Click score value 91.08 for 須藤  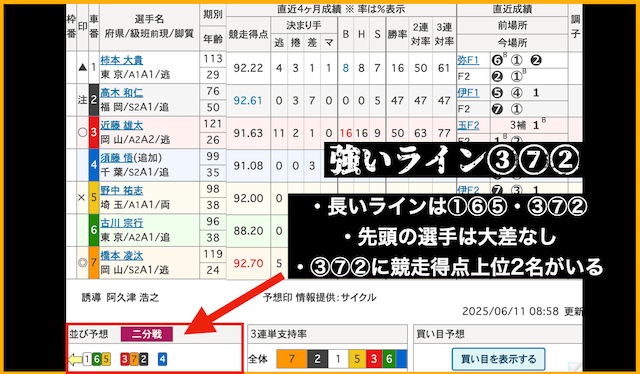(x=248, y=166)
